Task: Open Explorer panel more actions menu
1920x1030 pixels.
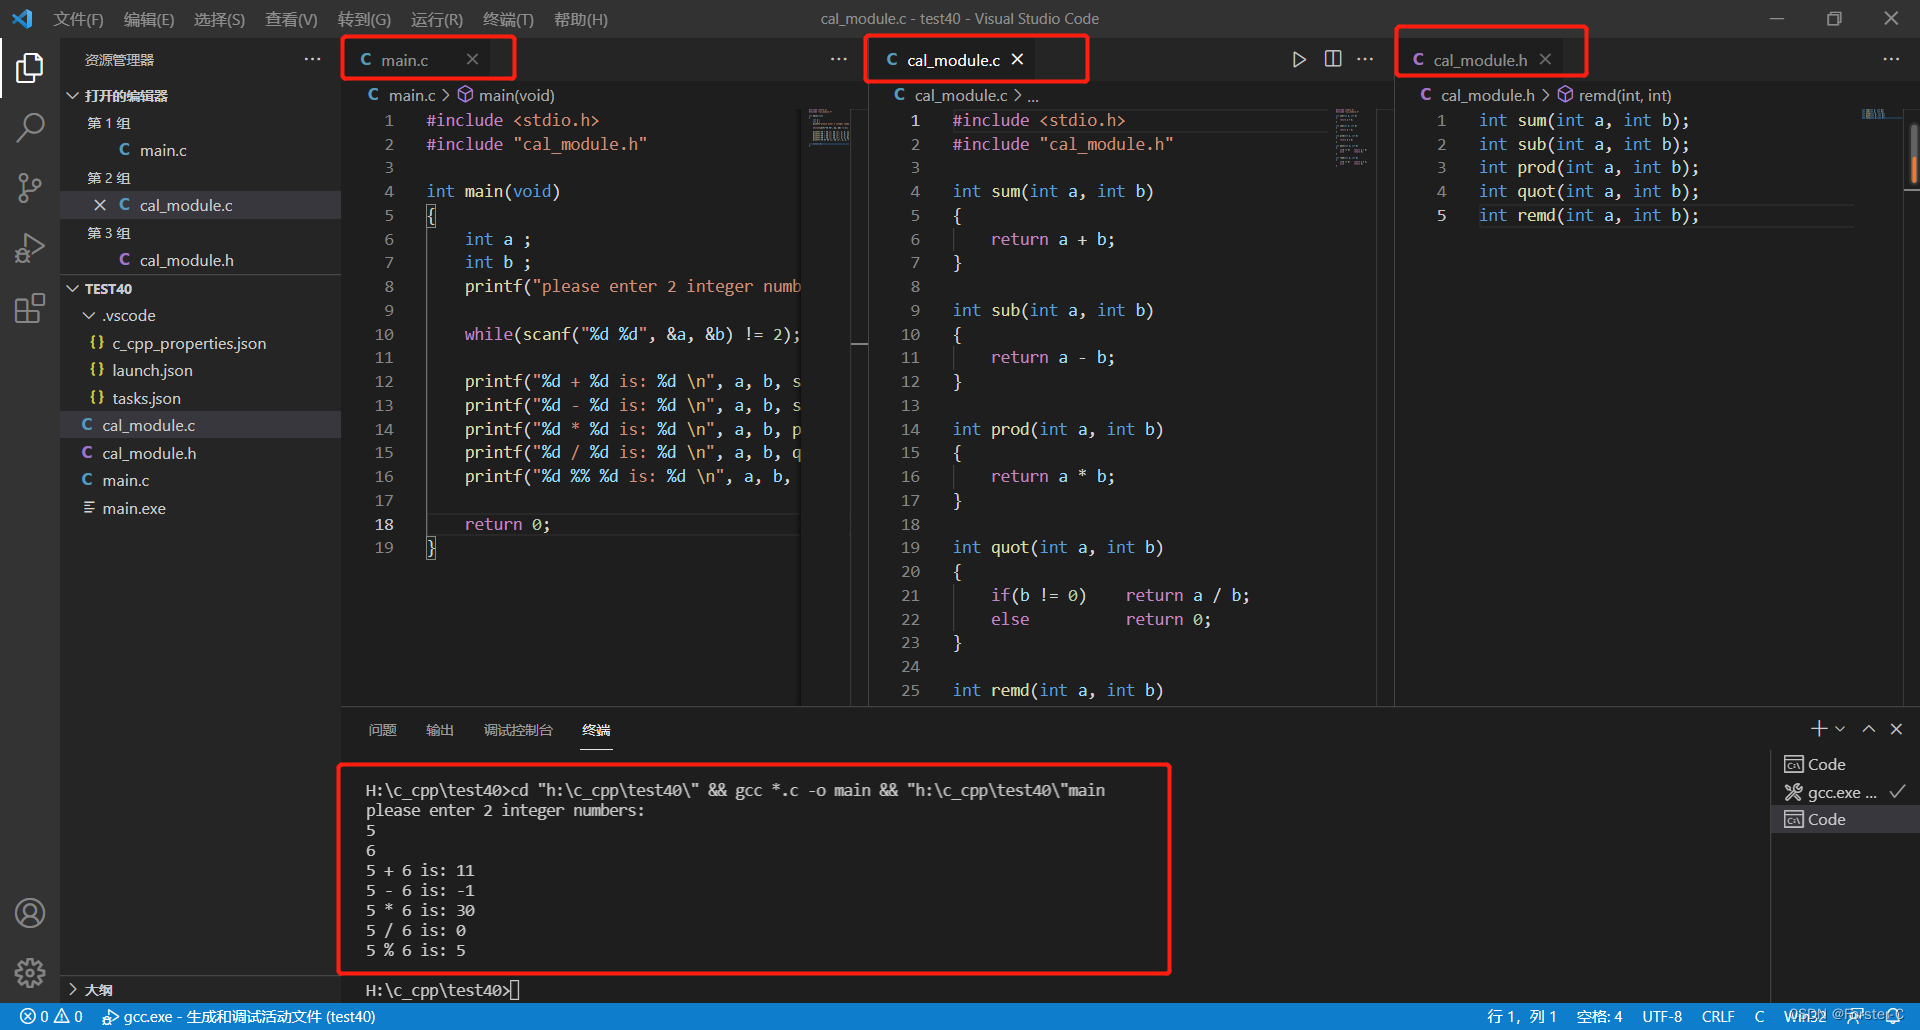Action: coord(313,60)
